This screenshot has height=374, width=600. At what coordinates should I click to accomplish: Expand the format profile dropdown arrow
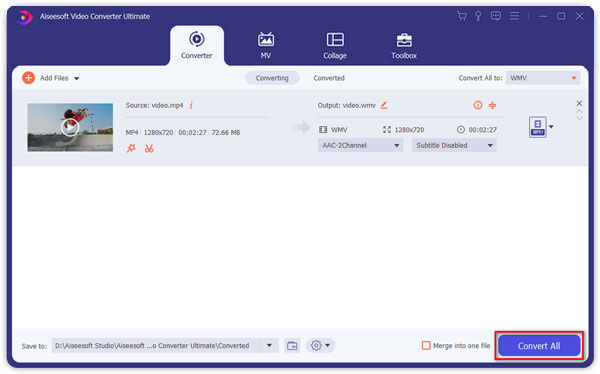pyautogui.click(x=551, y=127)
